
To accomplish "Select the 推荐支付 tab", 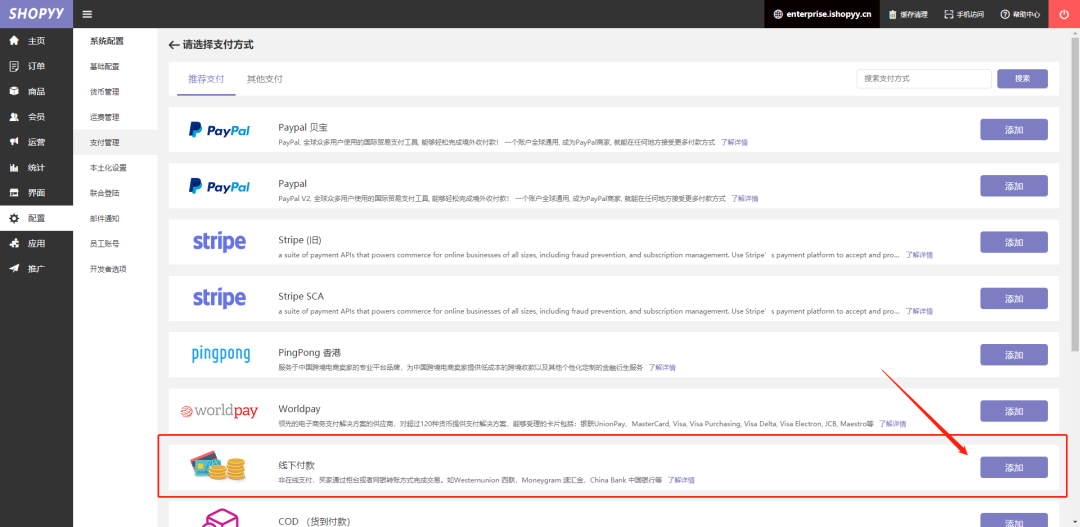I will [207, 79].
